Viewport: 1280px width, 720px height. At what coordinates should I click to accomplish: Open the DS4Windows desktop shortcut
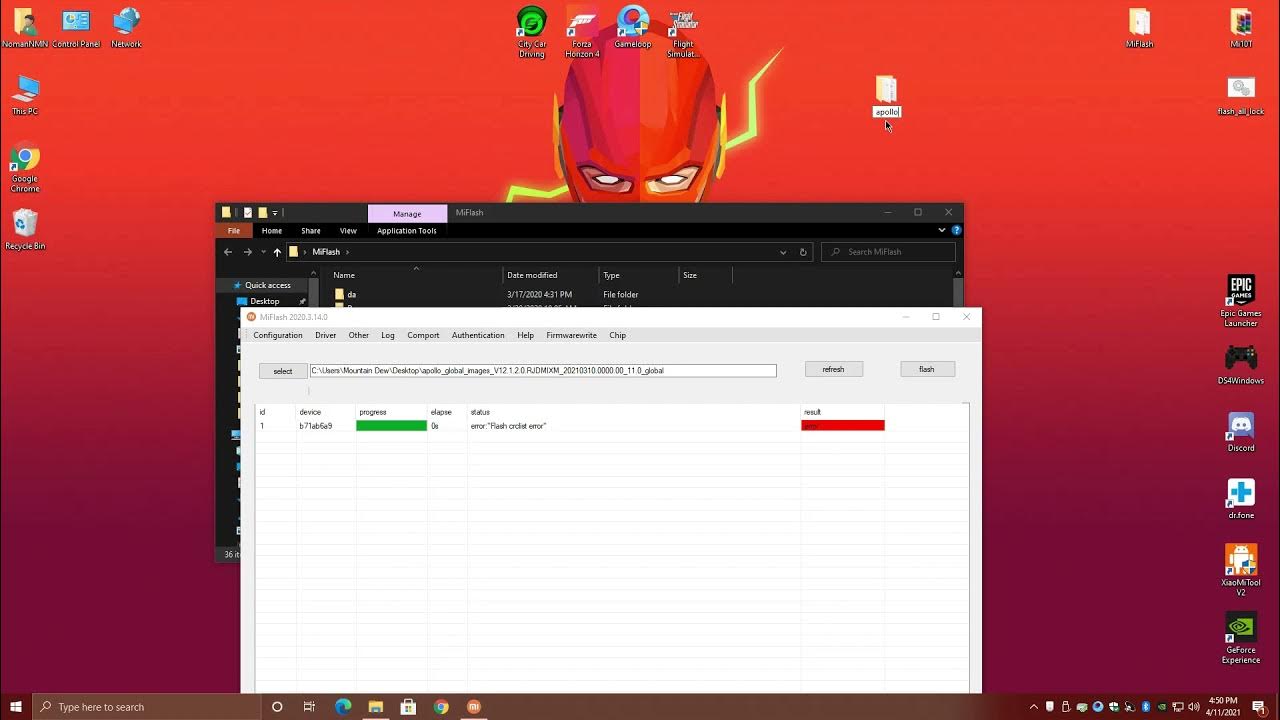(1241, 364)
